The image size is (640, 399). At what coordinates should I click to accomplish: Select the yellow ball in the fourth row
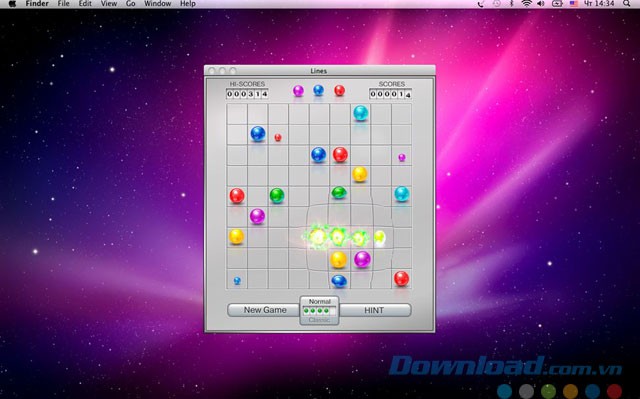coord(360,174)
